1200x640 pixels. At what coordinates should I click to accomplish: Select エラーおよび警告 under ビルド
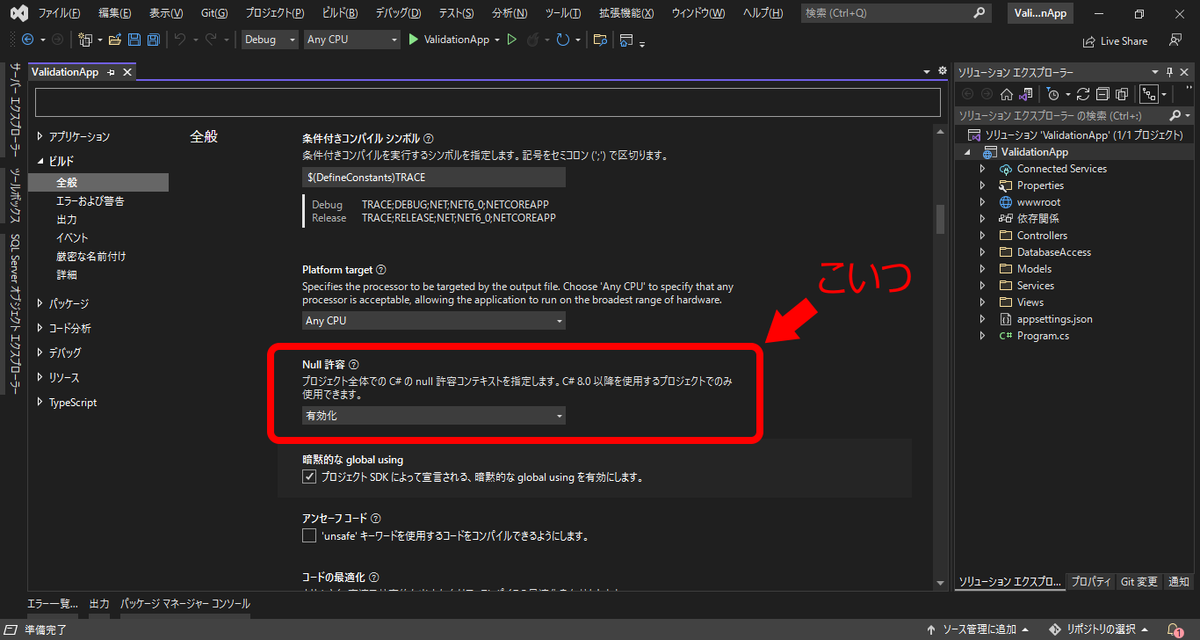[90, 201]
